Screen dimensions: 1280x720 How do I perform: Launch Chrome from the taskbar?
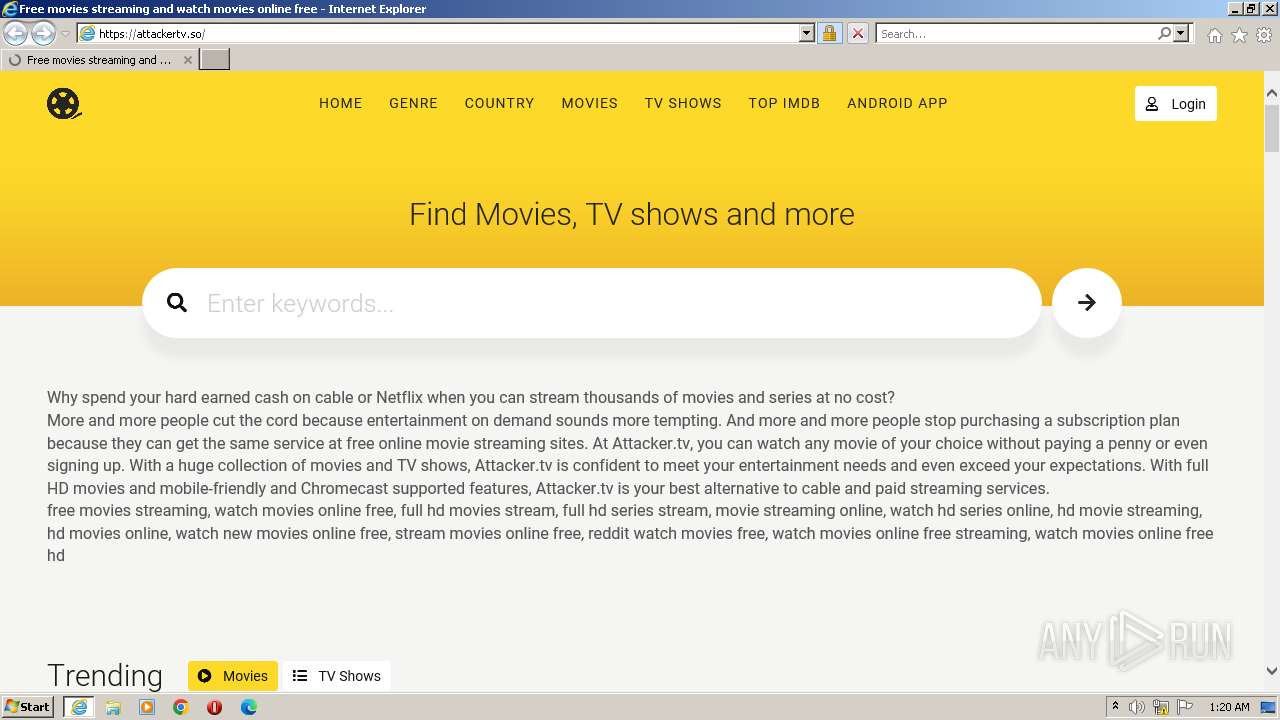click(x=180, y=707)
